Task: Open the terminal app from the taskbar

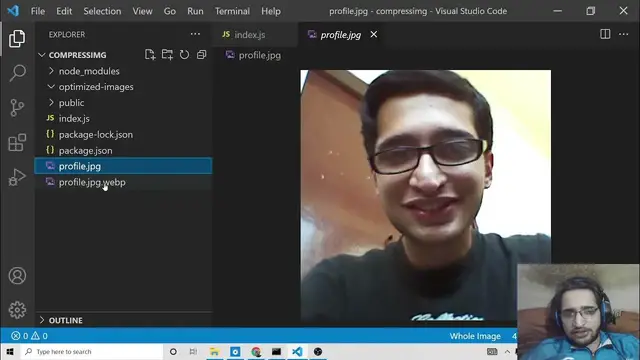Action: 276,352
